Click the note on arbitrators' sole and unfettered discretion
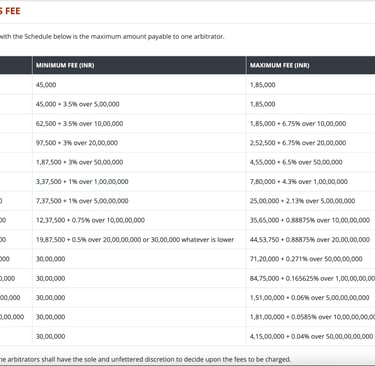 145,359
